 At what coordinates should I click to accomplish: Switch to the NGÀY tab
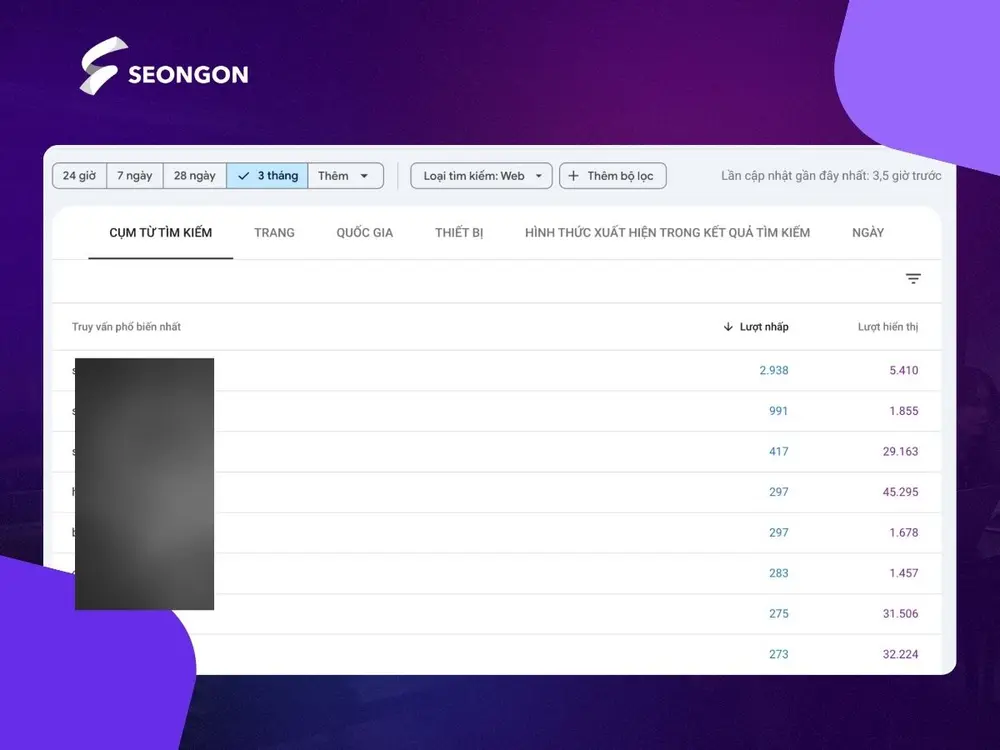click(x=868, y=233)
